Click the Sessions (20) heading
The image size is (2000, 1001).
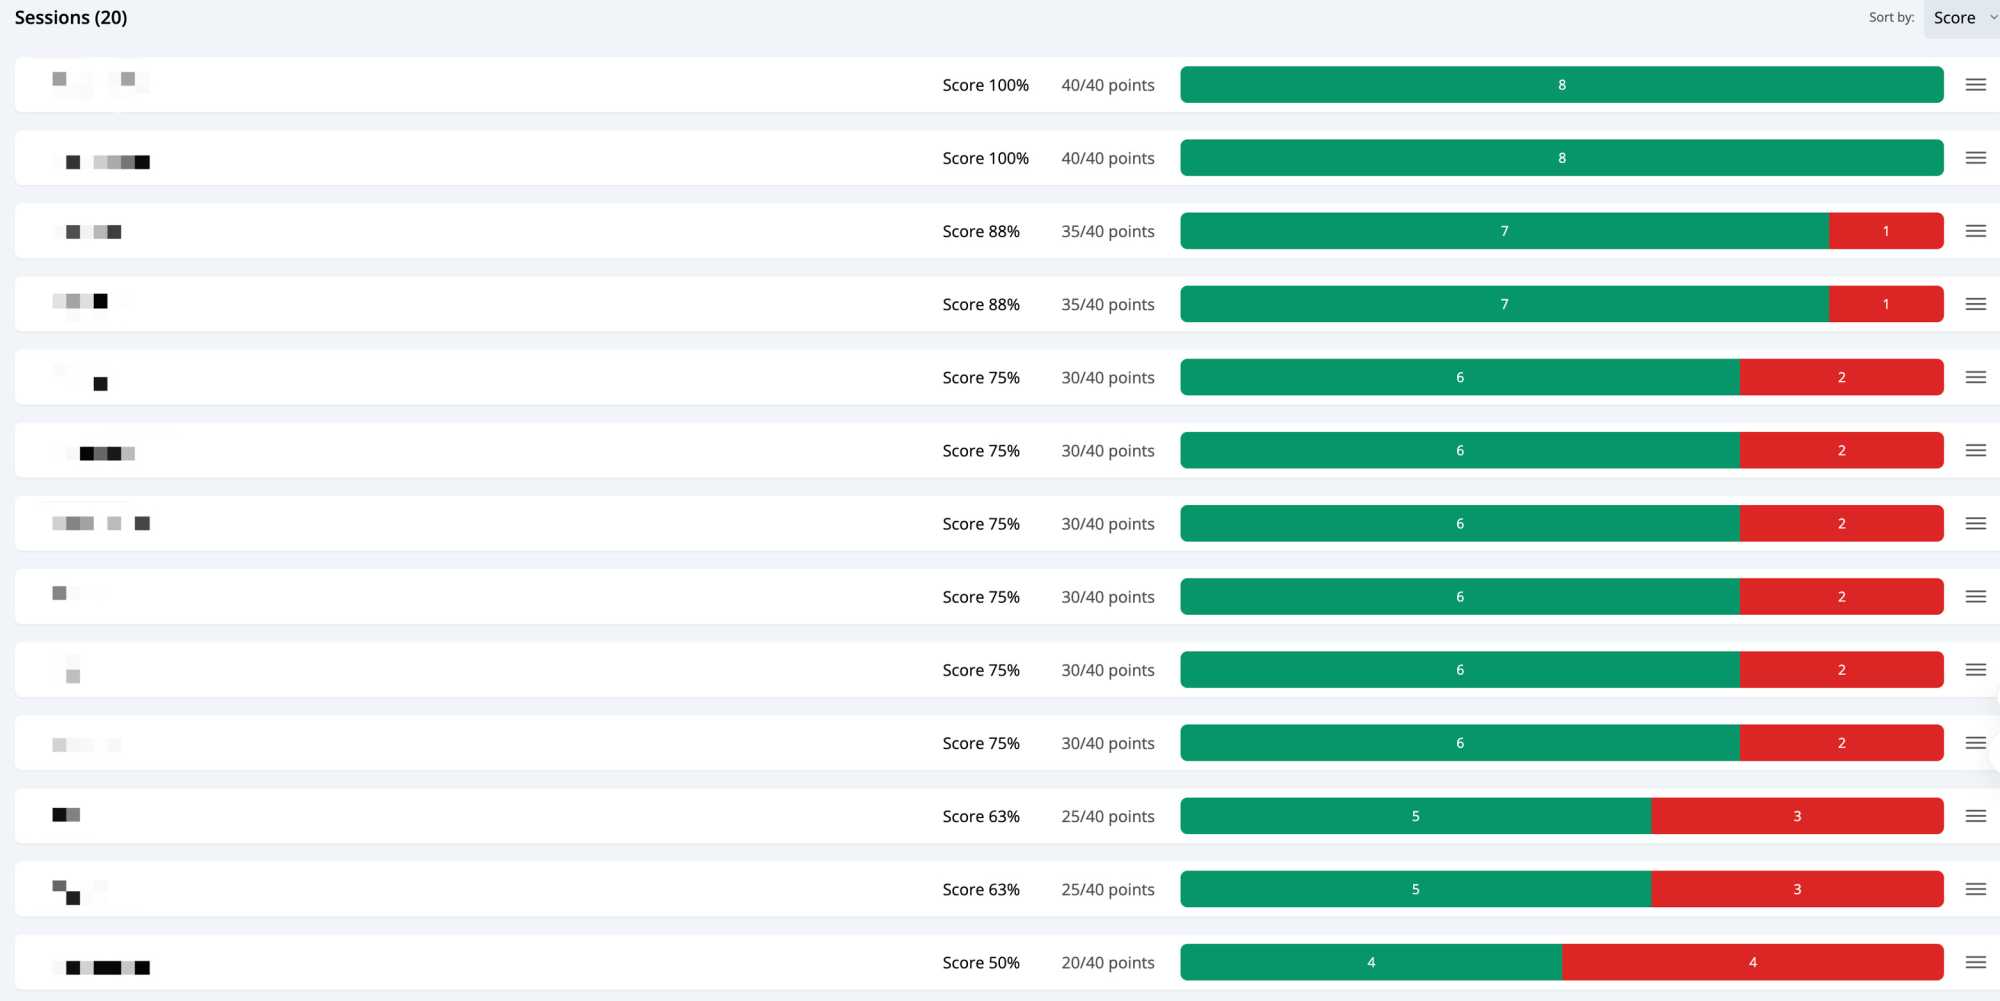coord(71,18)
